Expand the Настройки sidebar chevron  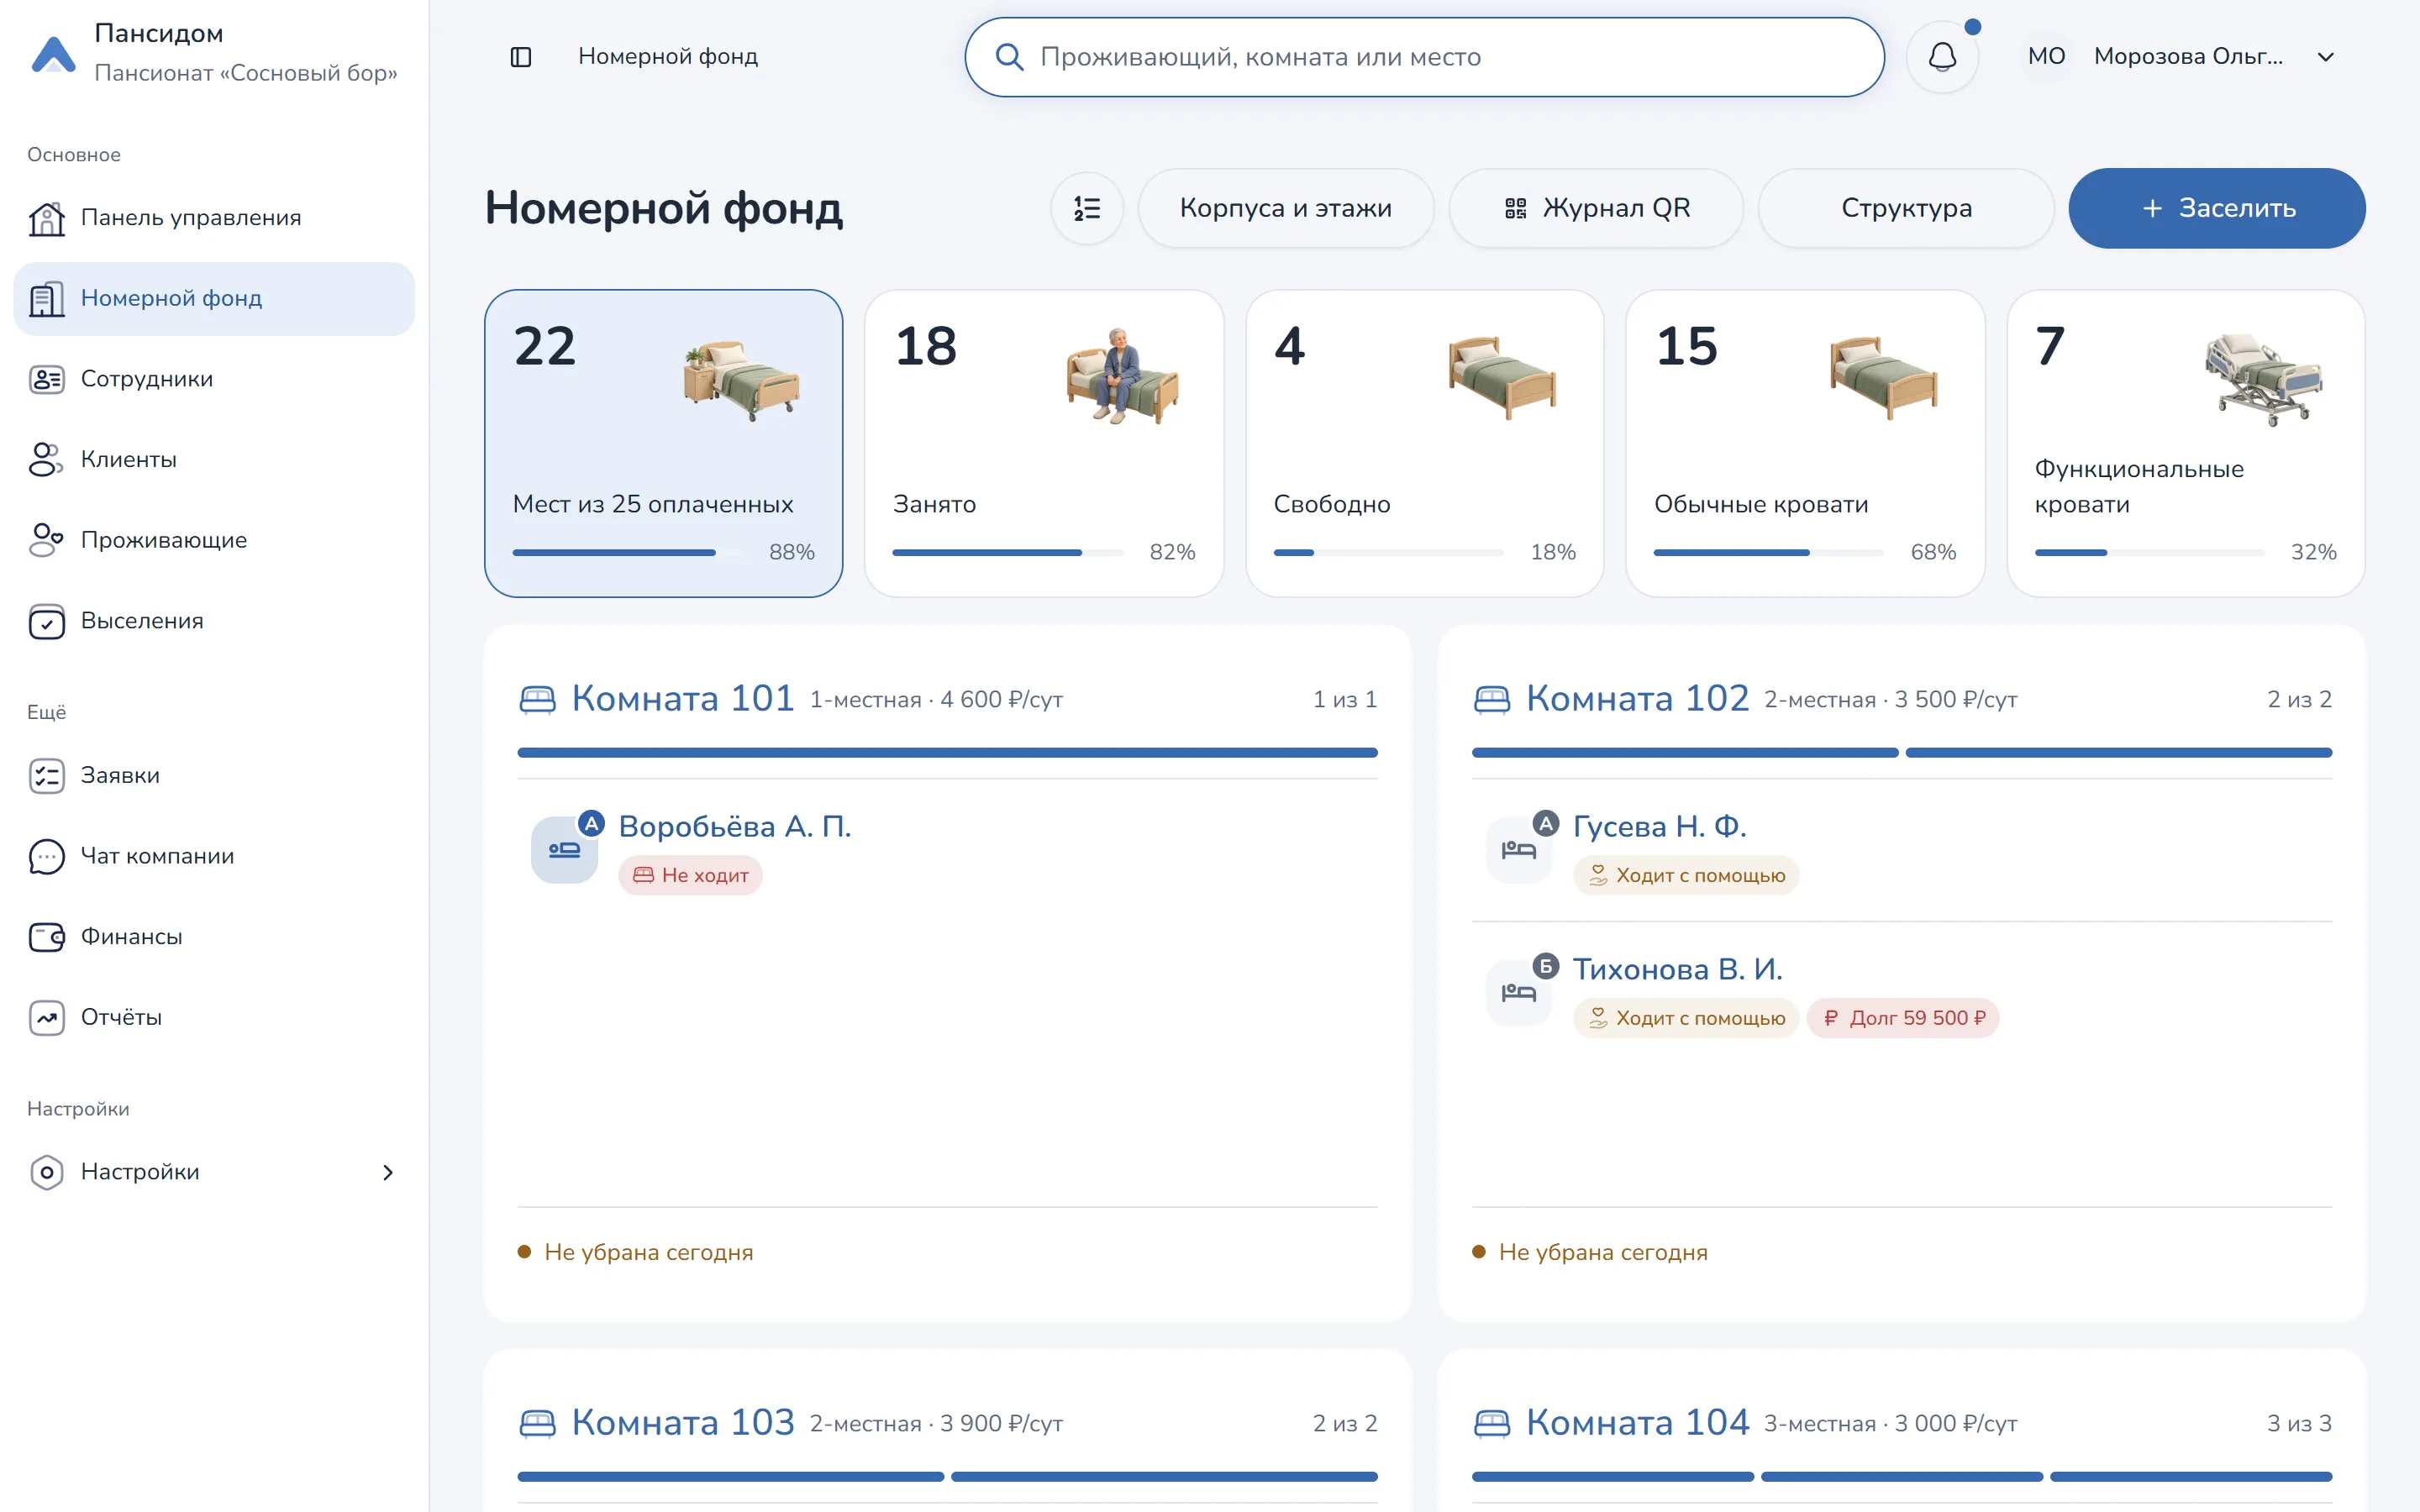pos(388,1172)
